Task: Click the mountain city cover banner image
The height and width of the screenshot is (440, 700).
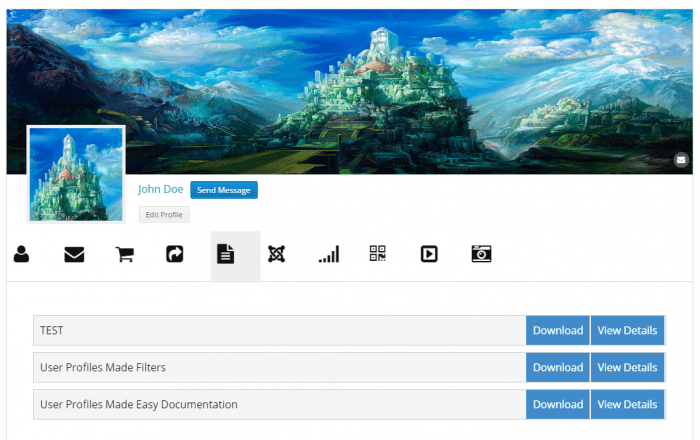Action: 350,91
